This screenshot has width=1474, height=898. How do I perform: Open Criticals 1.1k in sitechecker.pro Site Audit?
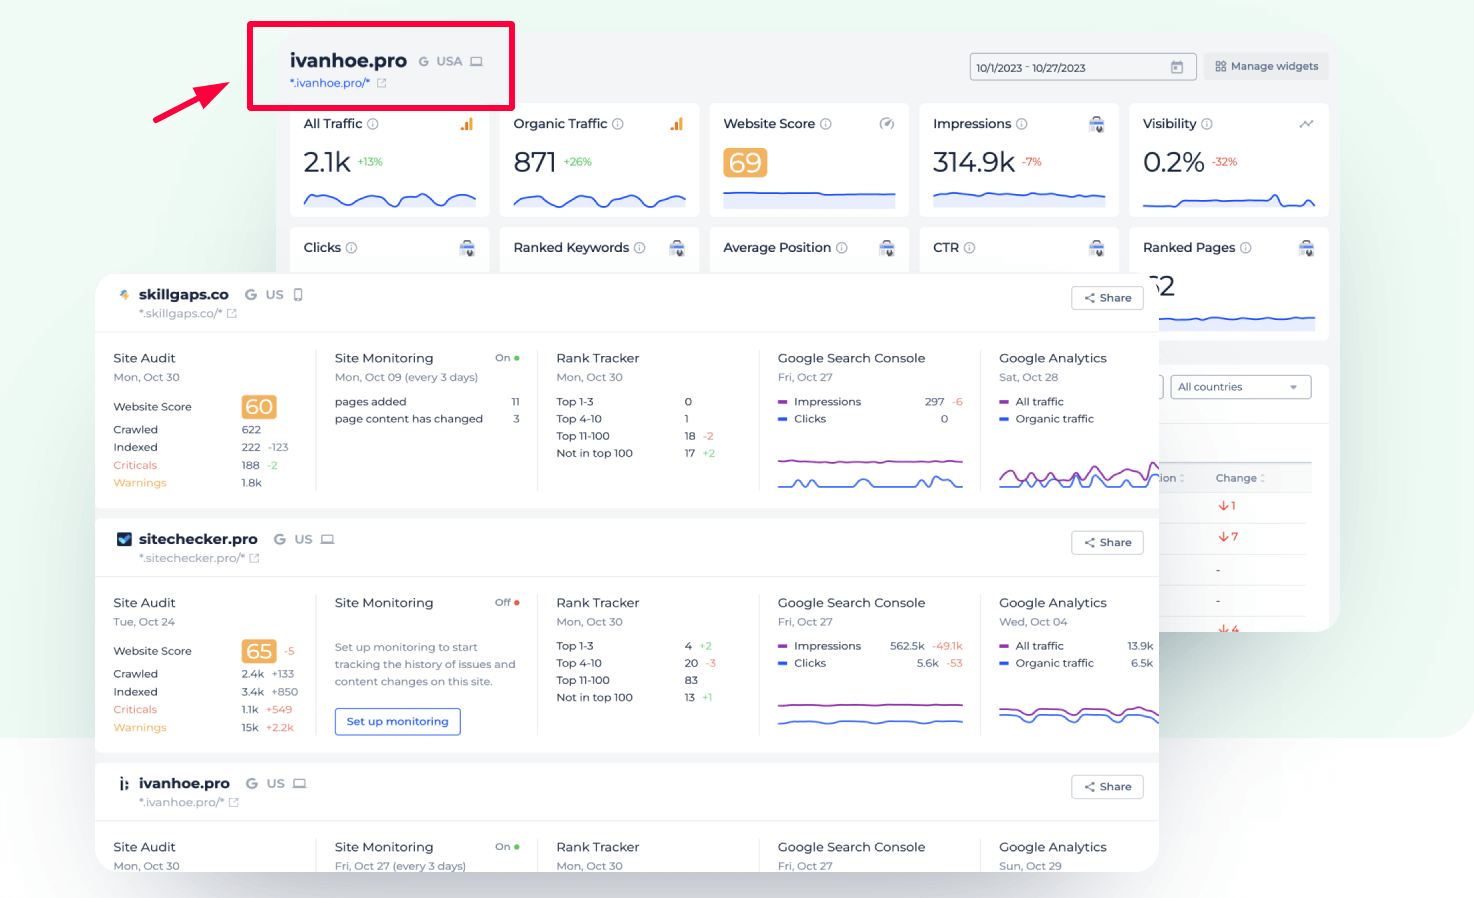click(203, 710)
